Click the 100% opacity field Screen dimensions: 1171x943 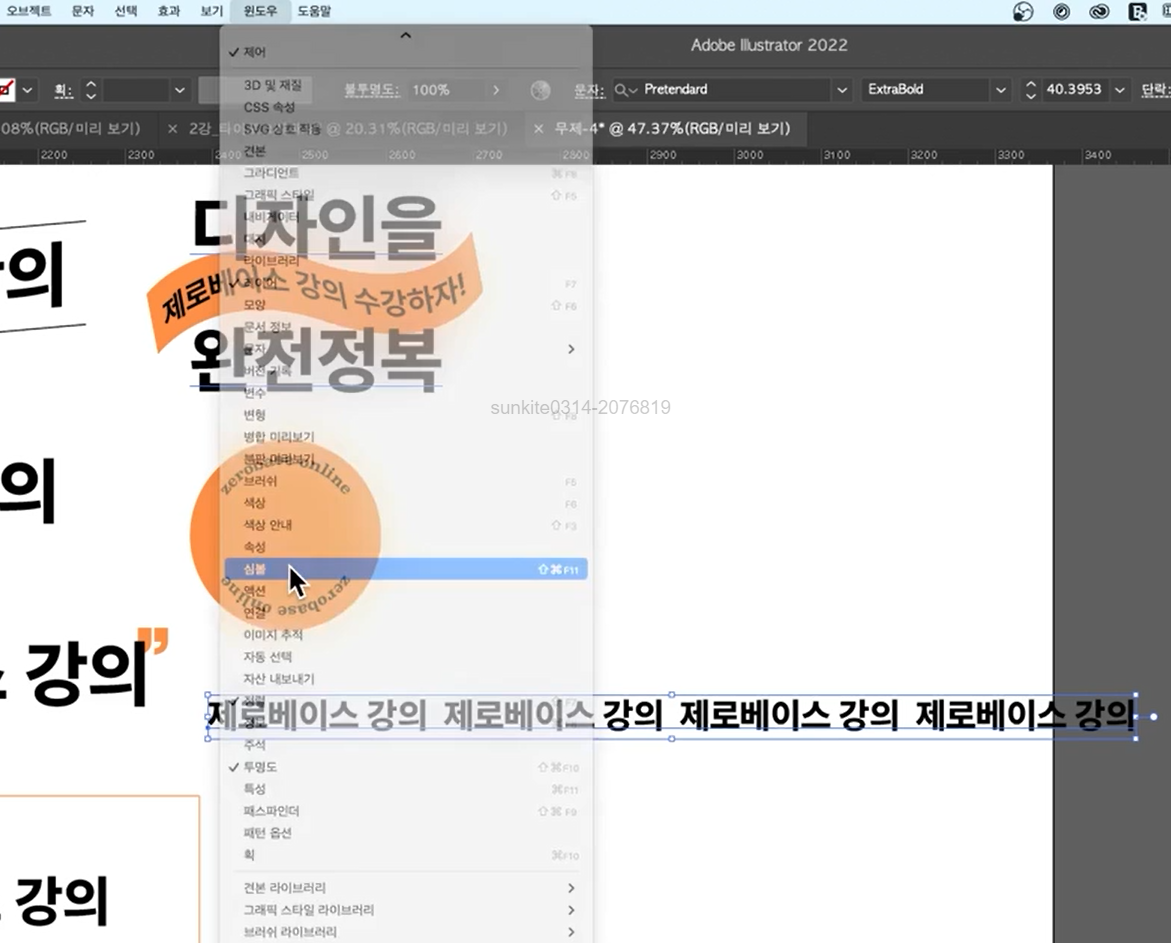click(446, 90)
